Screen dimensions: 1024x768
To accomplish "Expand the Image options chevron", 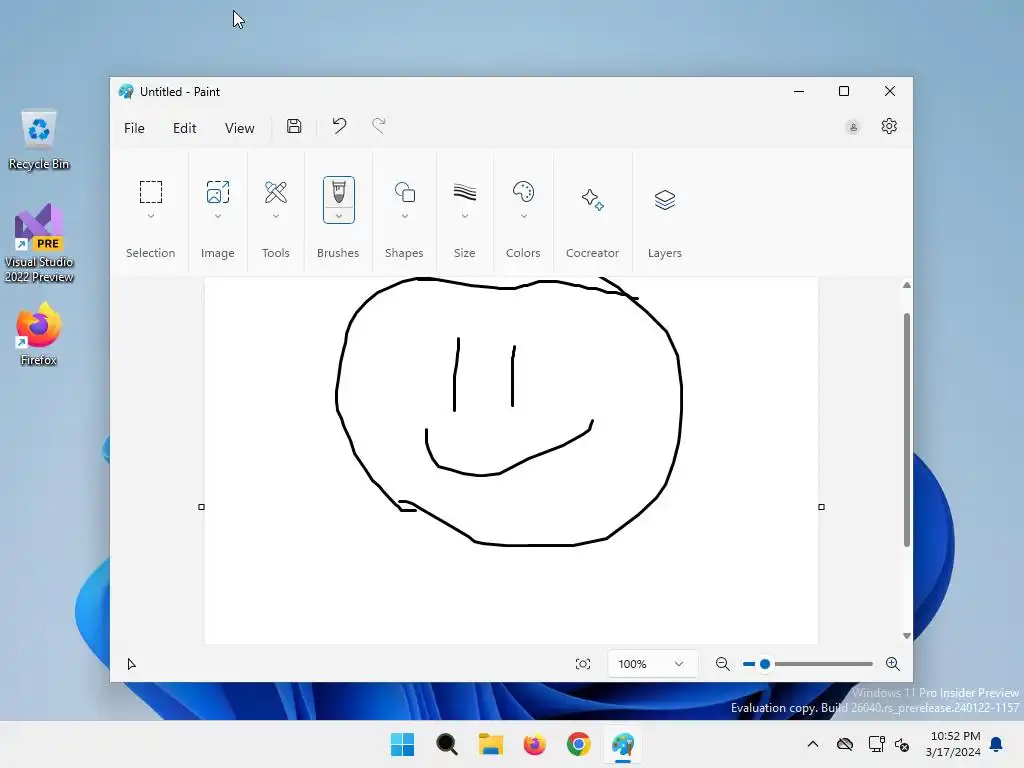I will point(217,216).
